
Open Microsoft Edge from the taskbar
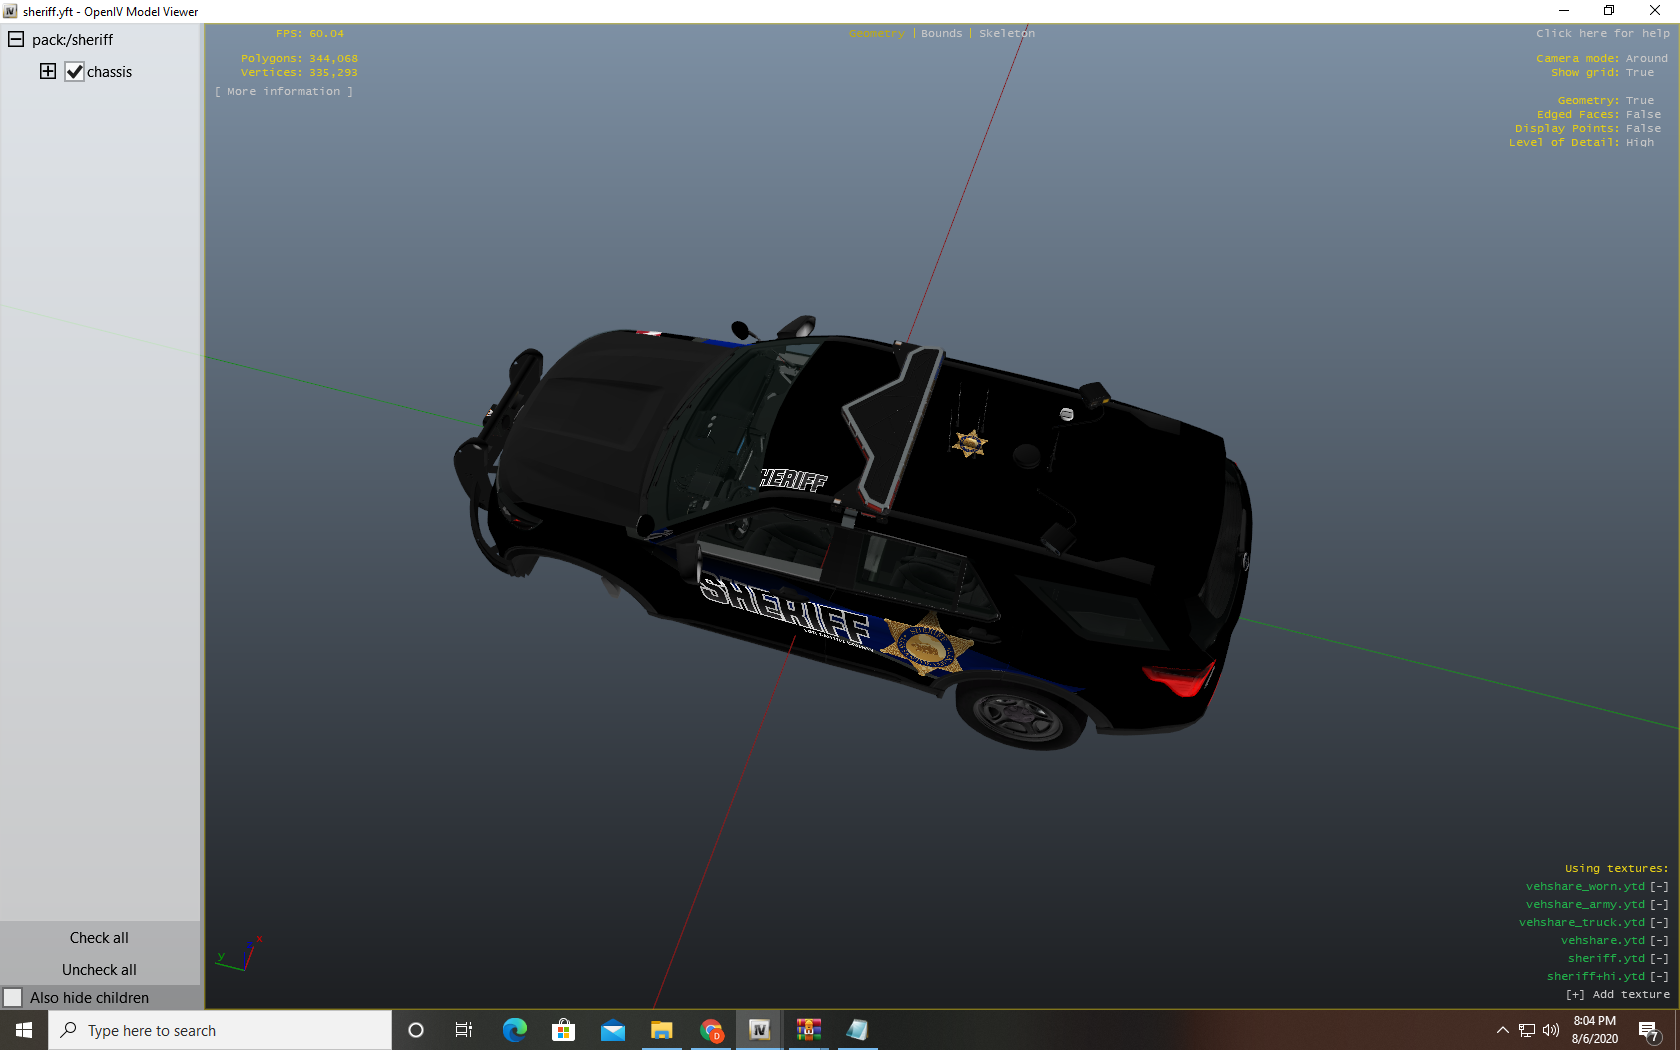515,1030
